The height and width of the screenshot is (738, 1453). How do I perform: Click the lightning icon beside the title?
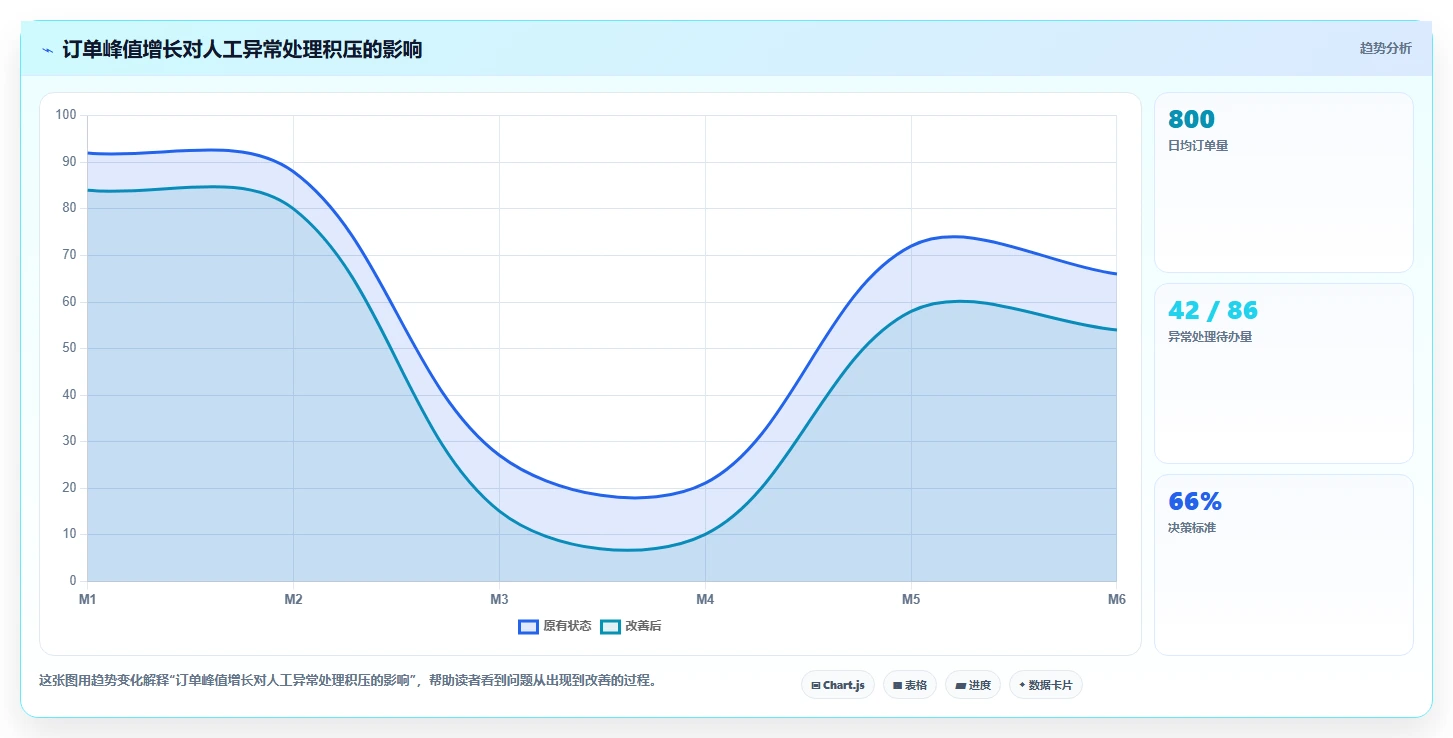point(47,50)
